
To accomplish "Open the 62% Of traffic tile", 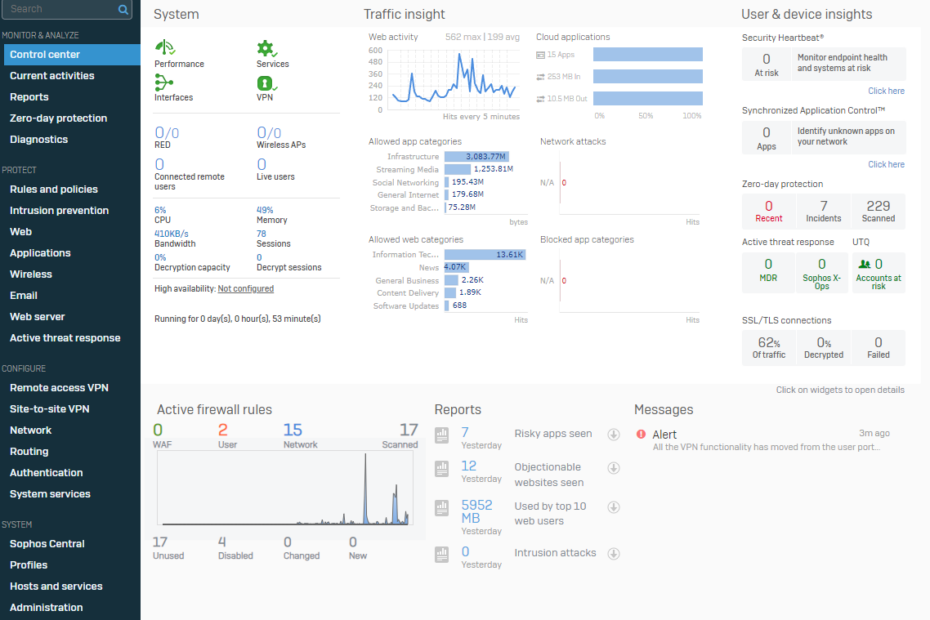I will 769,348.
